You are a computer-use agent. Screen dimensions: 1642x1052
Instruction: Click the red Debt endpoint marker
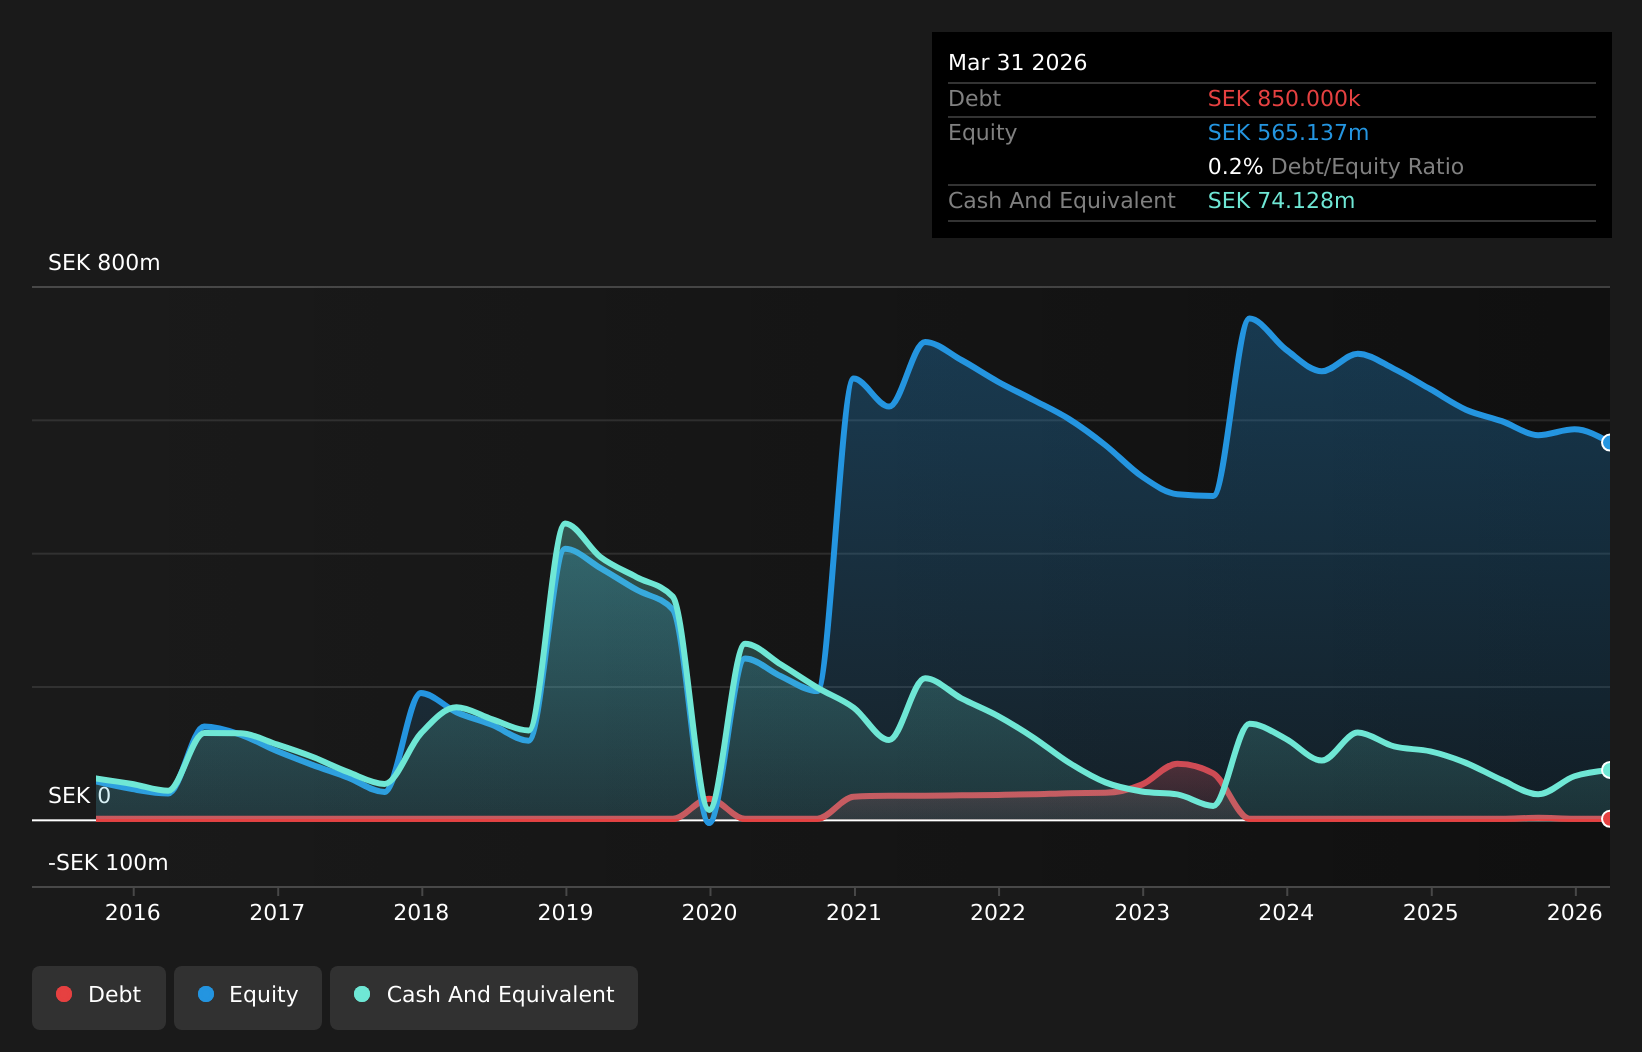pos(1608,819)
